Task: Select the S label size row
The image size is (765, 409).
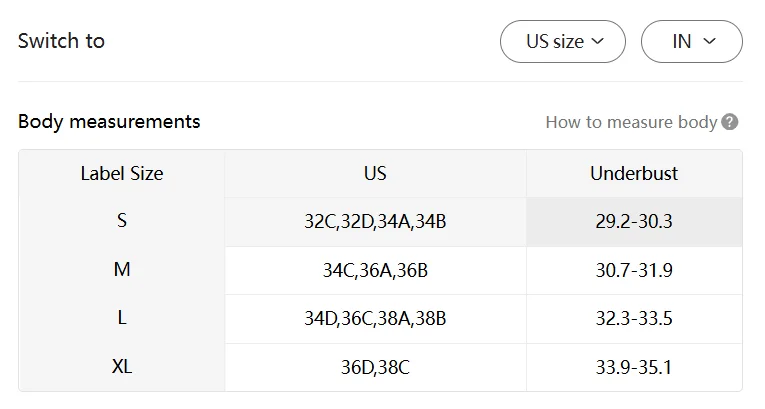Action: click(x=122, y=221)
